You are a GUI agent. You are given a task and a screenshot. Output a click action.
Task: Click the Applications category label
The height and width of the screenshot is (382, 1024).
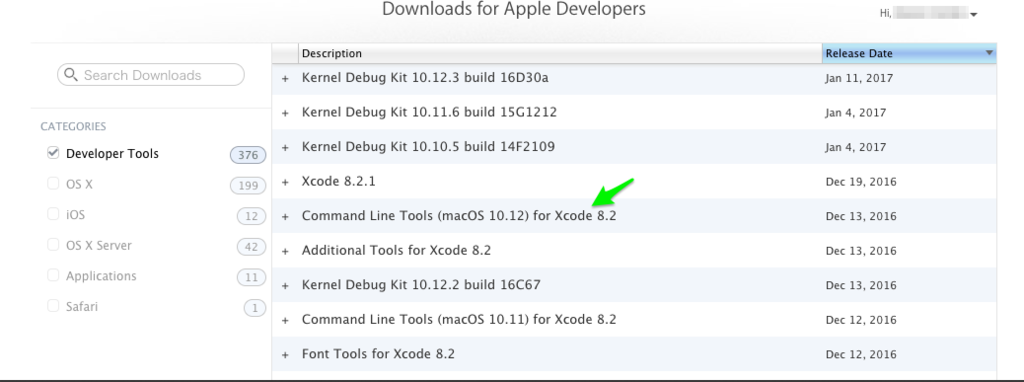tap(101, 276)
